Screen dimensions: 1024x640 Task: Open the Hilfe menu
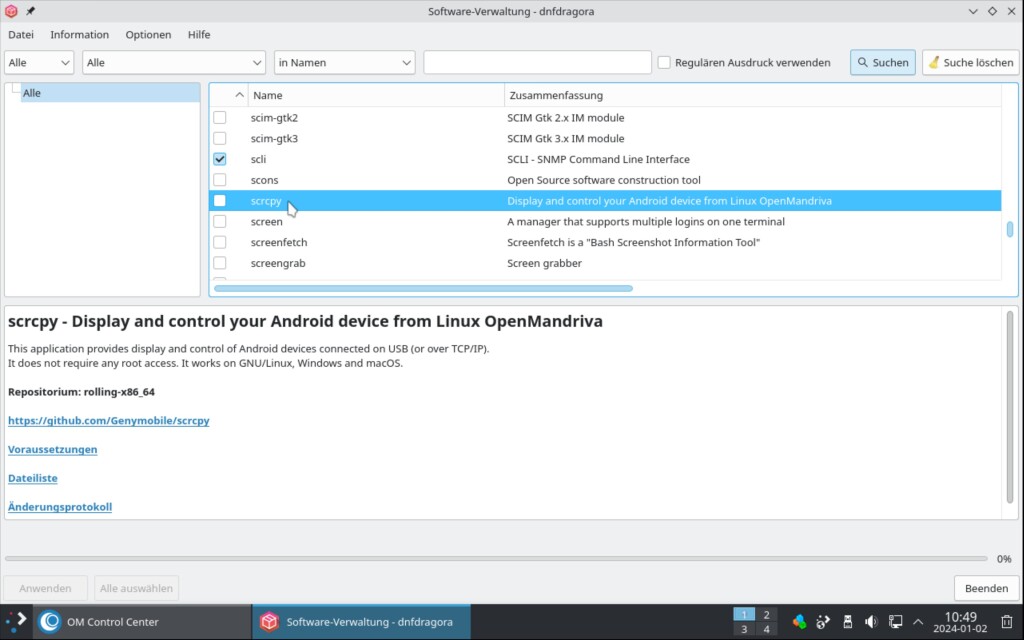(x=199, y=35)
